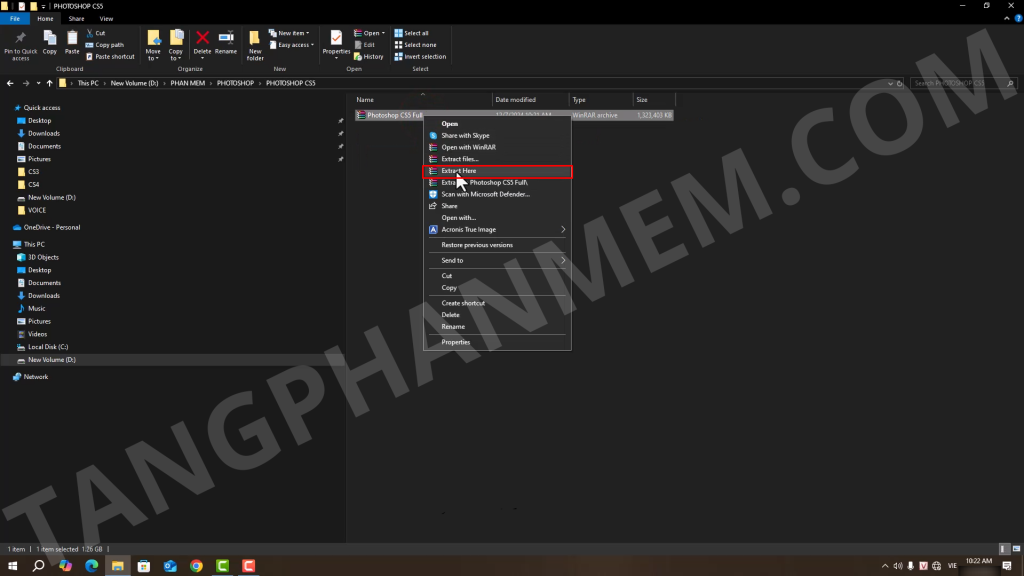Open the Easy access dropdown
The height and width of the screenshot is (576, 1024).
(295, 45)
